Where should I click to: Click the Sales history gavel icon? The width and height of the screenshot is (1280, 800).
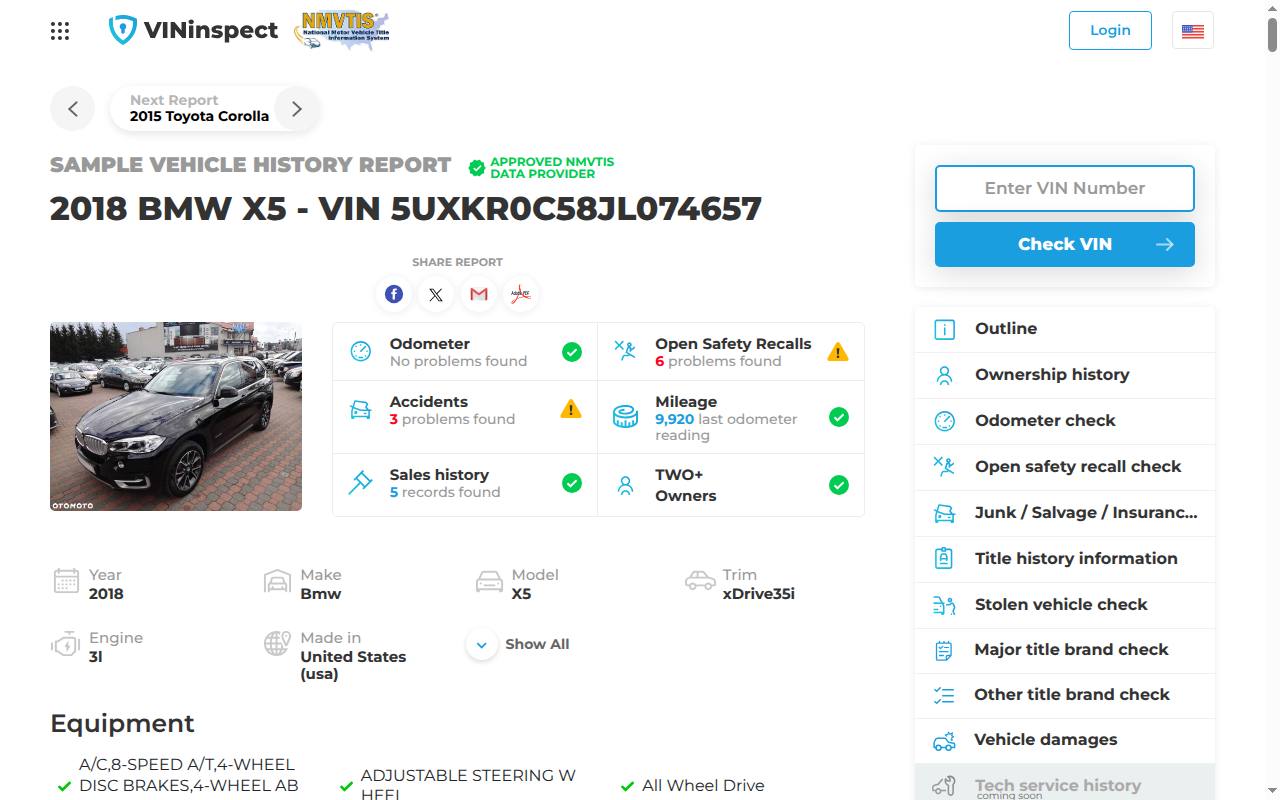coord(360,483)
